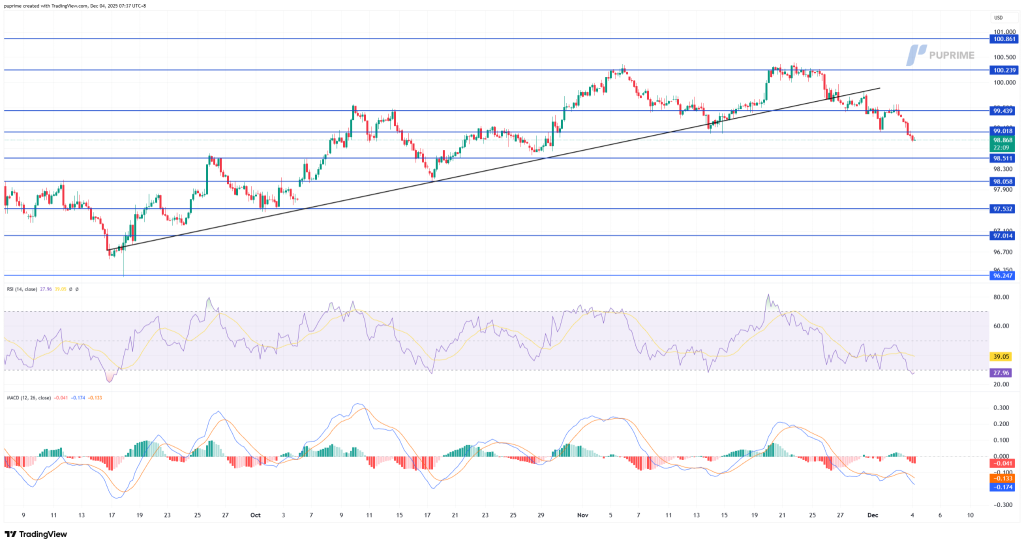Click the PU Prime watermark logo
This screenshot has width=1024, height=546.
click(945, 55)
